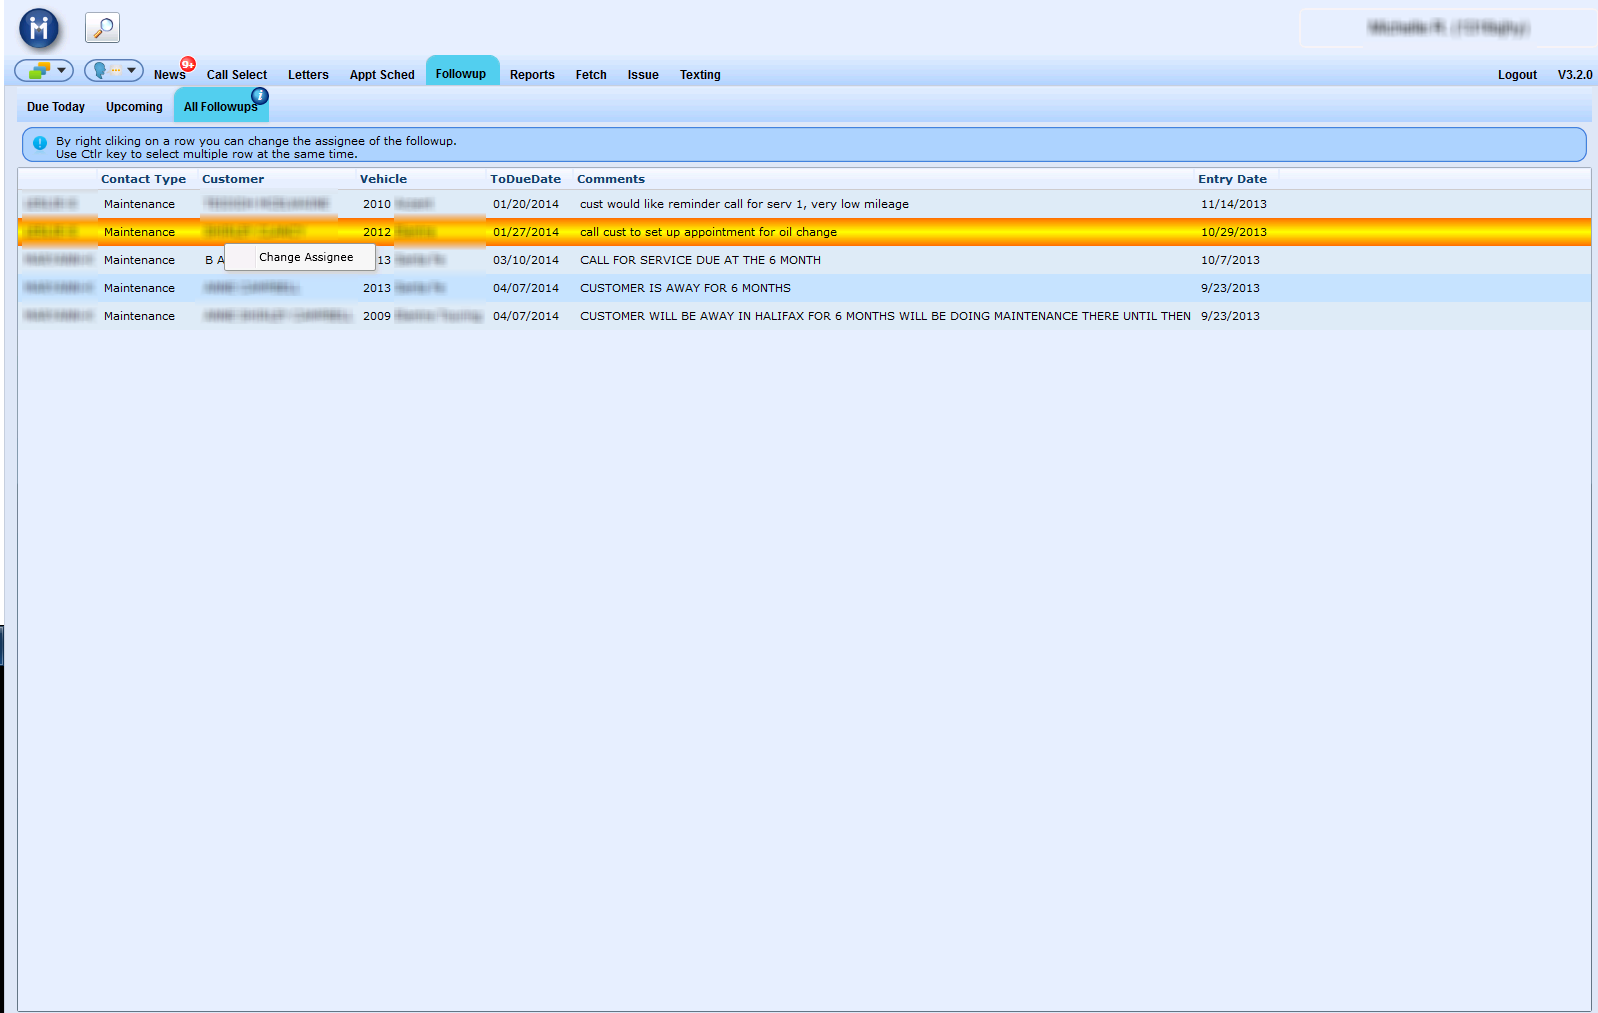Open the Reports tab

click(531, 75)
